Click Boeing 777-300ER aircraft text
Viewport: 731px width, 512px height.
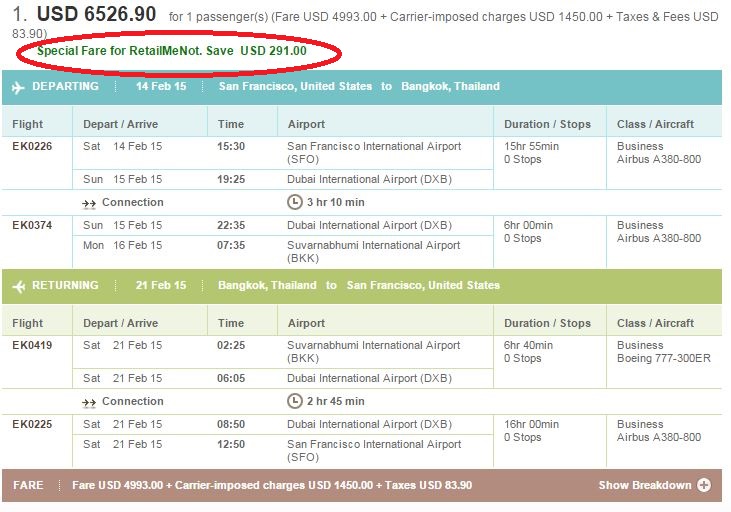(x=664, y=358)
